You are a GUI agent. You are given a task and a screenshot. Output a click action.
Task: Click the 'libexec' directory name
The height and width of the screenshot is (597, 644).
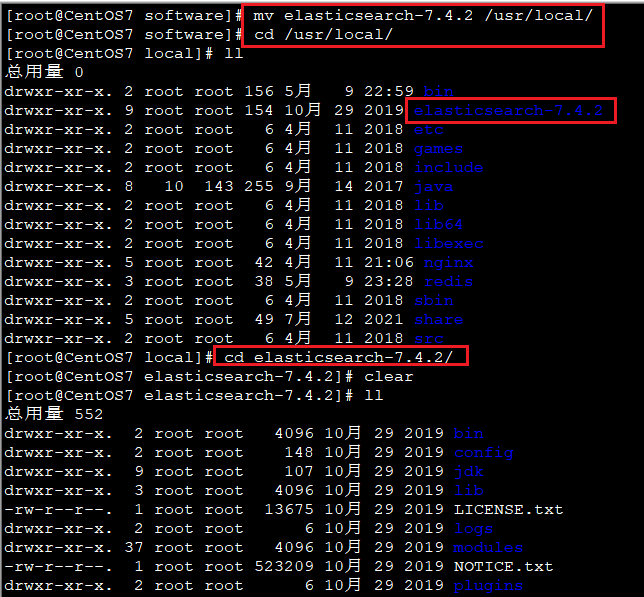(x=448, y=243)
